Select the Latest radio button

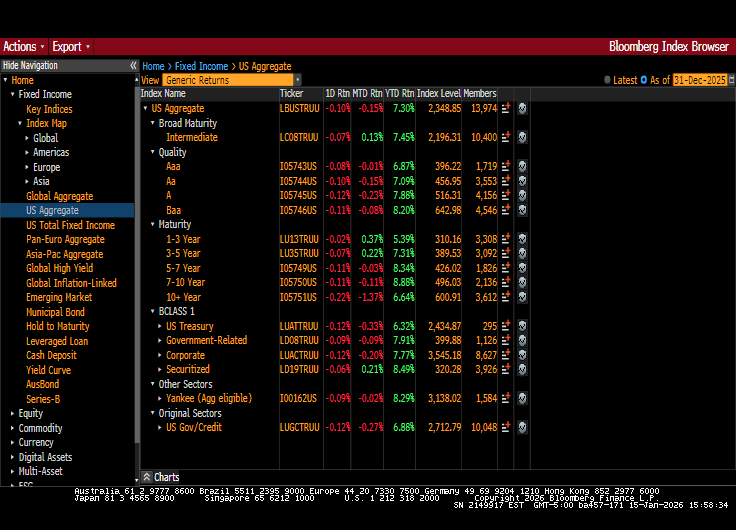coord(607,80)
